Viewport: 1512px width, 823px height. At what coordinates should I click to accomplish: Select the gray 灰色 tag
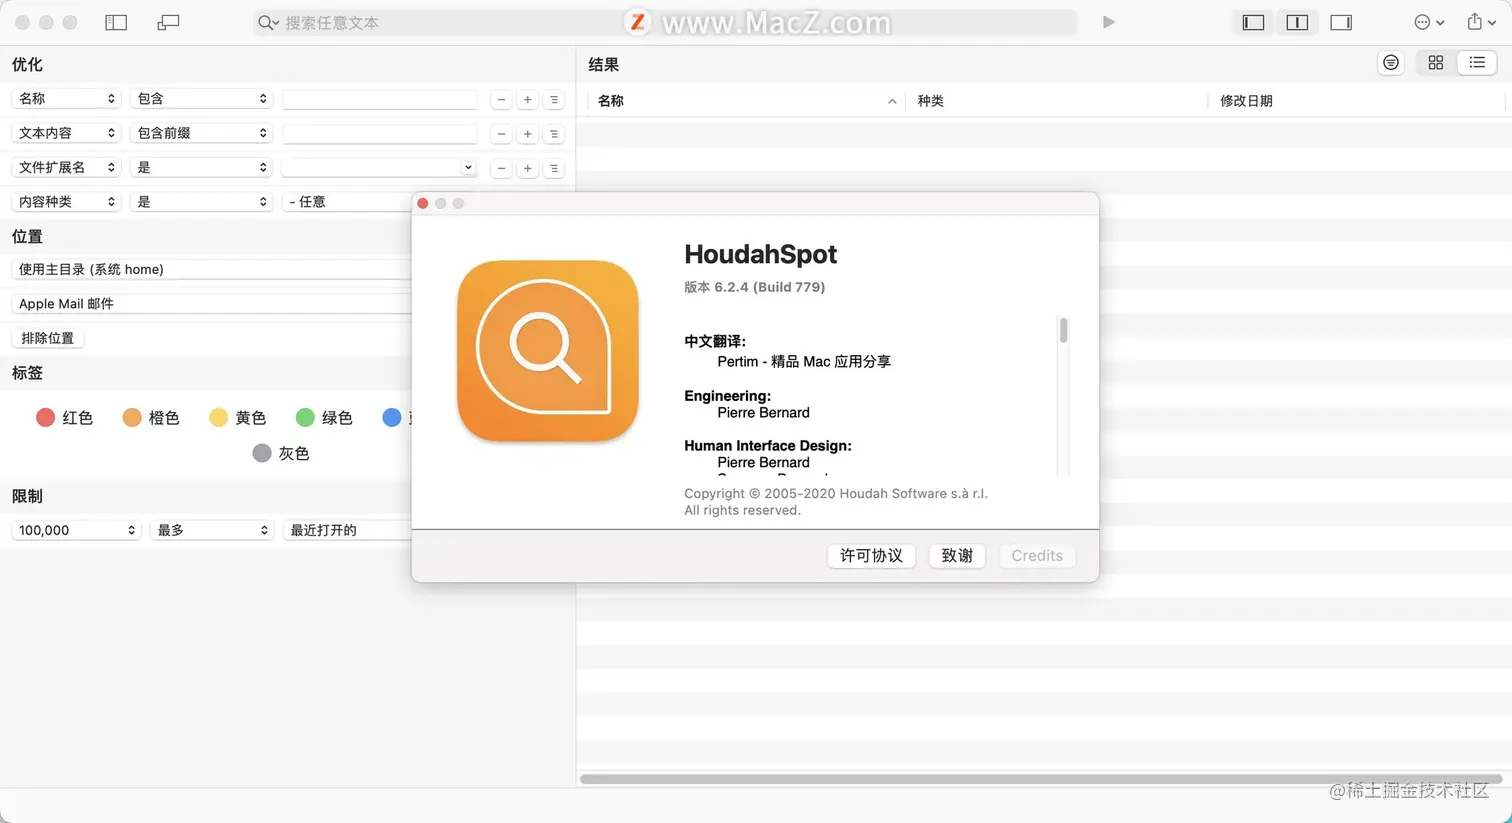(281, 453)
